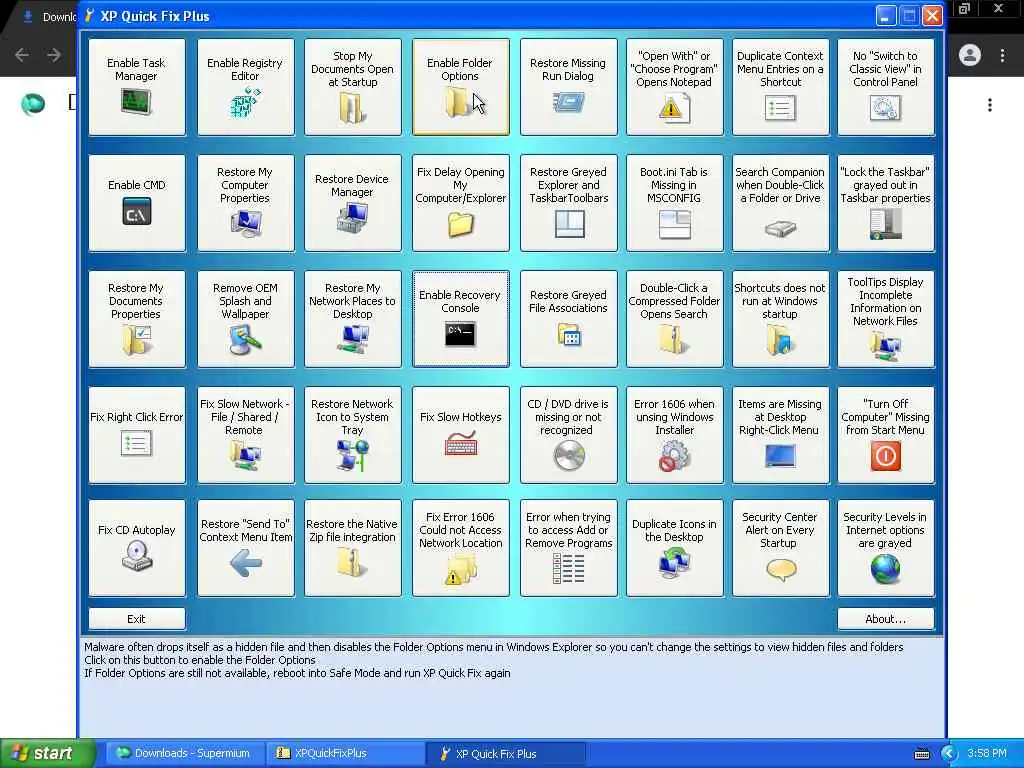Screen dimensions: 1024x768
Task: Click Enable Recovery Console tile
Action: [460, 319]
